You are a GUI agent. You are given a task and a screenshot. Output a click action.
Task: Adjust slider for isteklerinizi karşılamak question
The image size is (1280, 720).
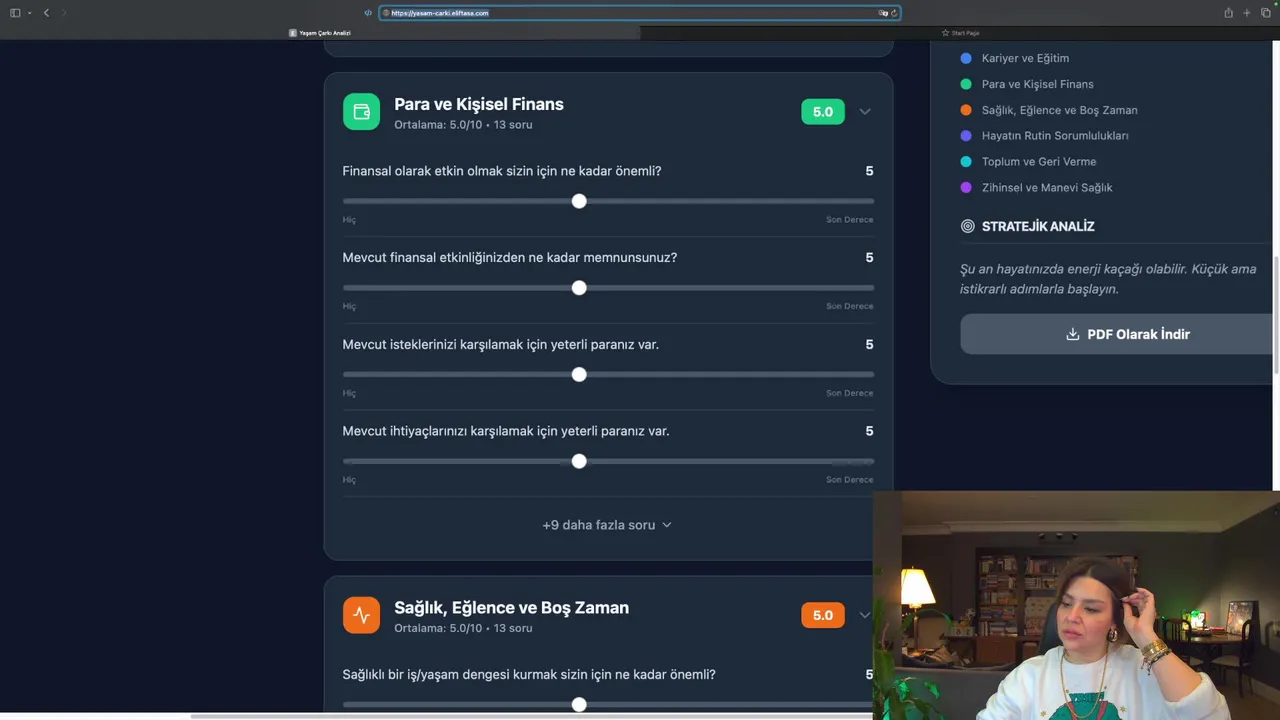(608, 374)
